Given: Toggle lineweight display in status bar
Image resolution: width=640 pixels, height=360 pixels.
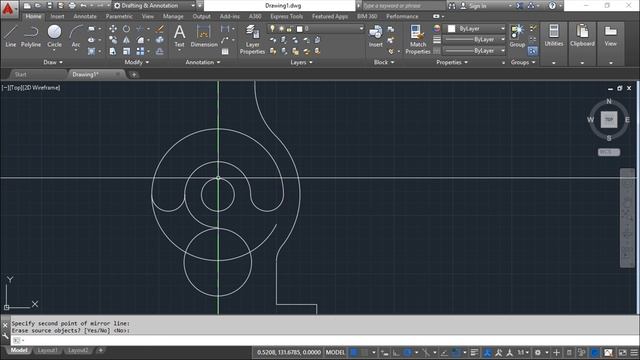Looking at the screenshot, I should [474, 353].
